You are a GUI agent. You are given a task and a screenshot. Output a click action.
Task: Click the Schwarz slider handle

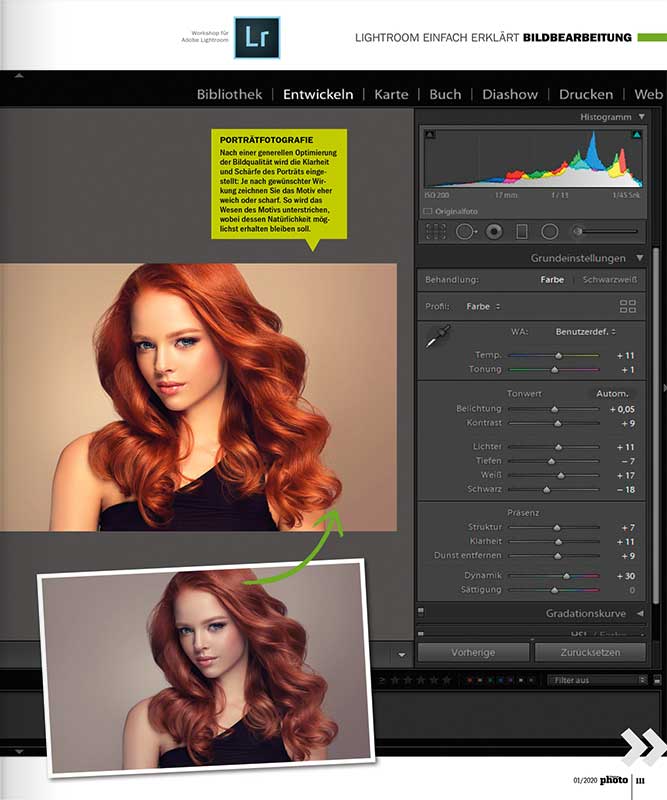point(547,490)
